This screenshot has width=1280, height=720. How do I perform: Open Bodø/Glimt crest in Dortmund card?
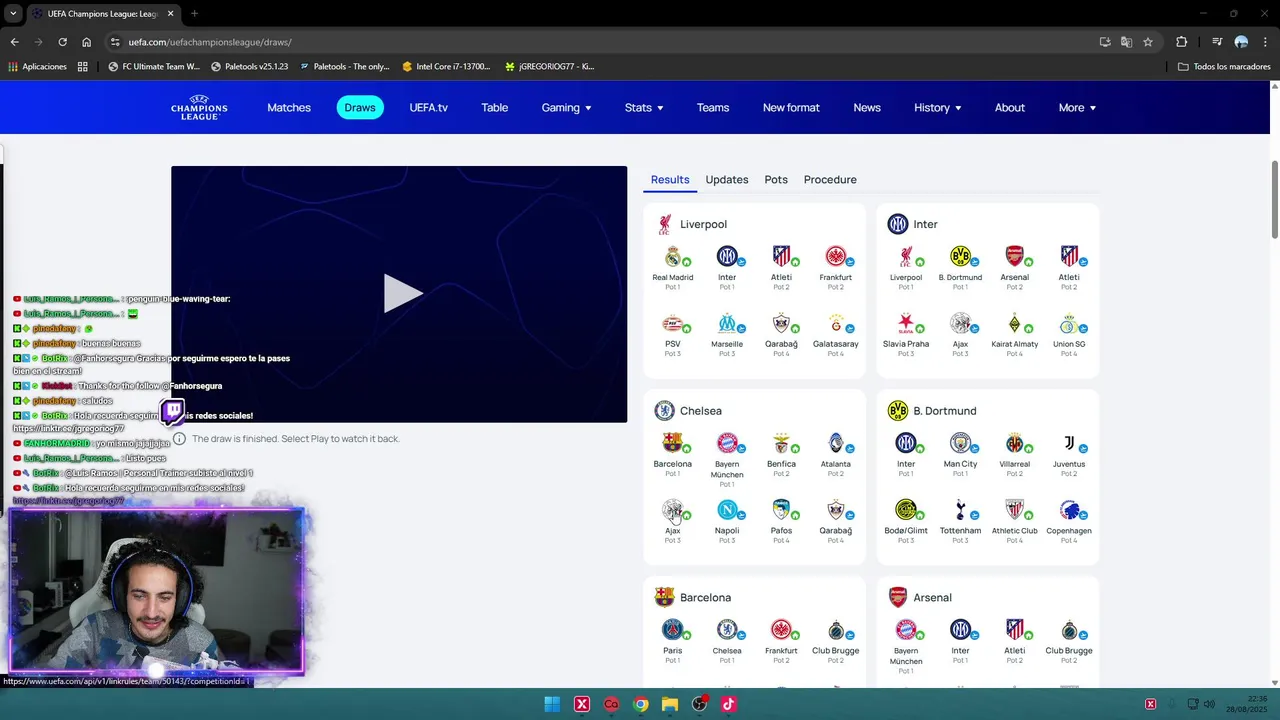point(906,510)
